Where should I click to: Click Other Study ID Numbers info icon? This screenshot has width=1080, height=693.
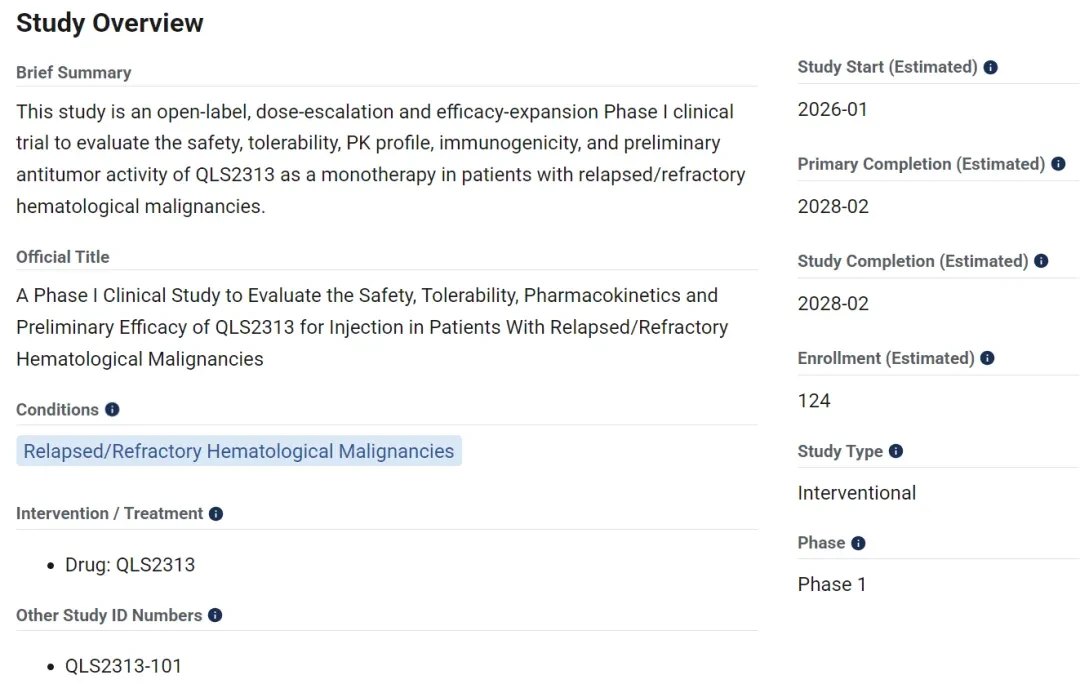(x=215, y=615)
